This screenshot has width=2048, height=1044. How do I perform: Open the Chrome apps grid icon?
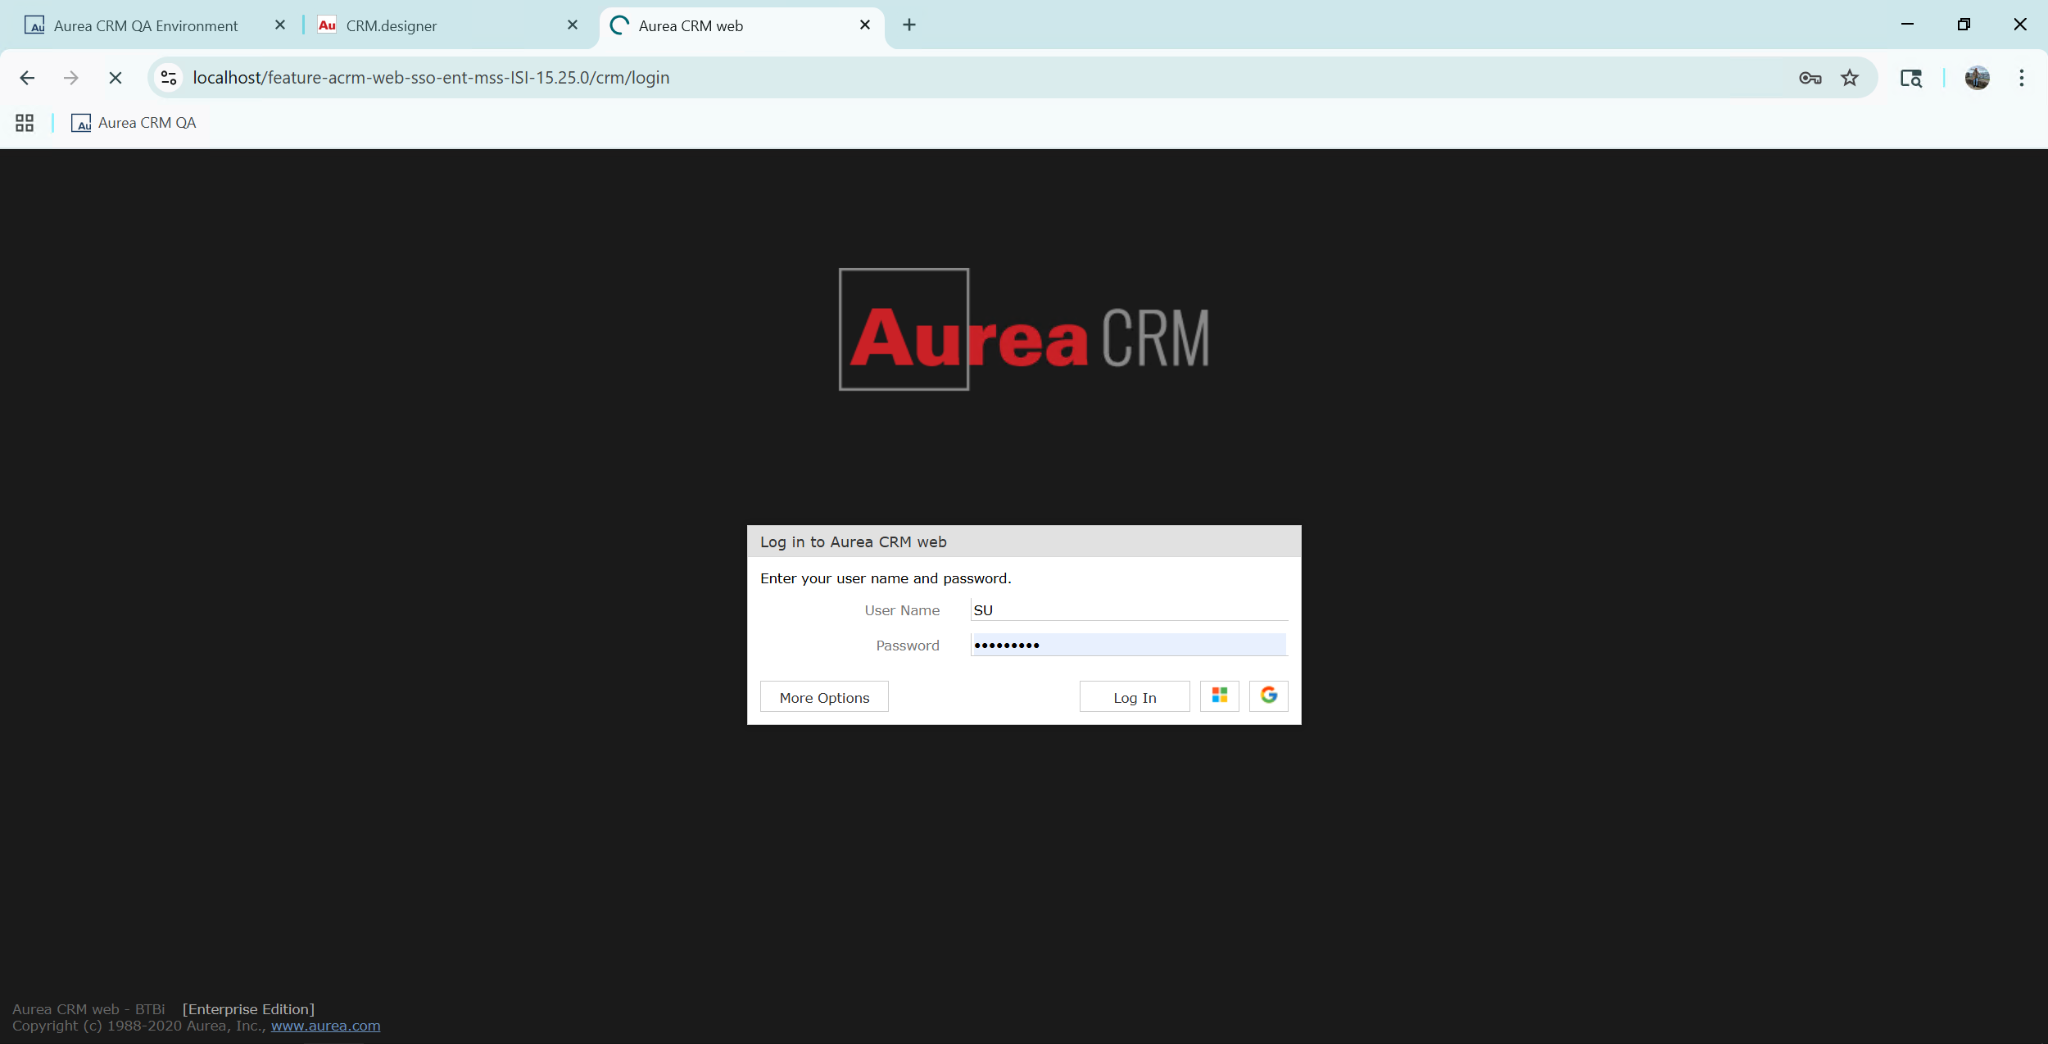pos(25,123)
